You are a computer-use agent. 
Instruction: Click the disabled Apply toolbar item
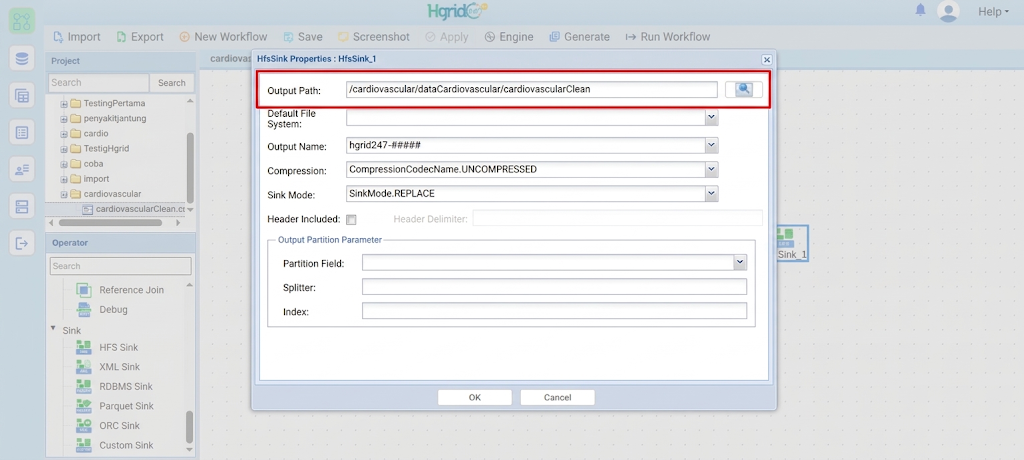click(447, 37)
